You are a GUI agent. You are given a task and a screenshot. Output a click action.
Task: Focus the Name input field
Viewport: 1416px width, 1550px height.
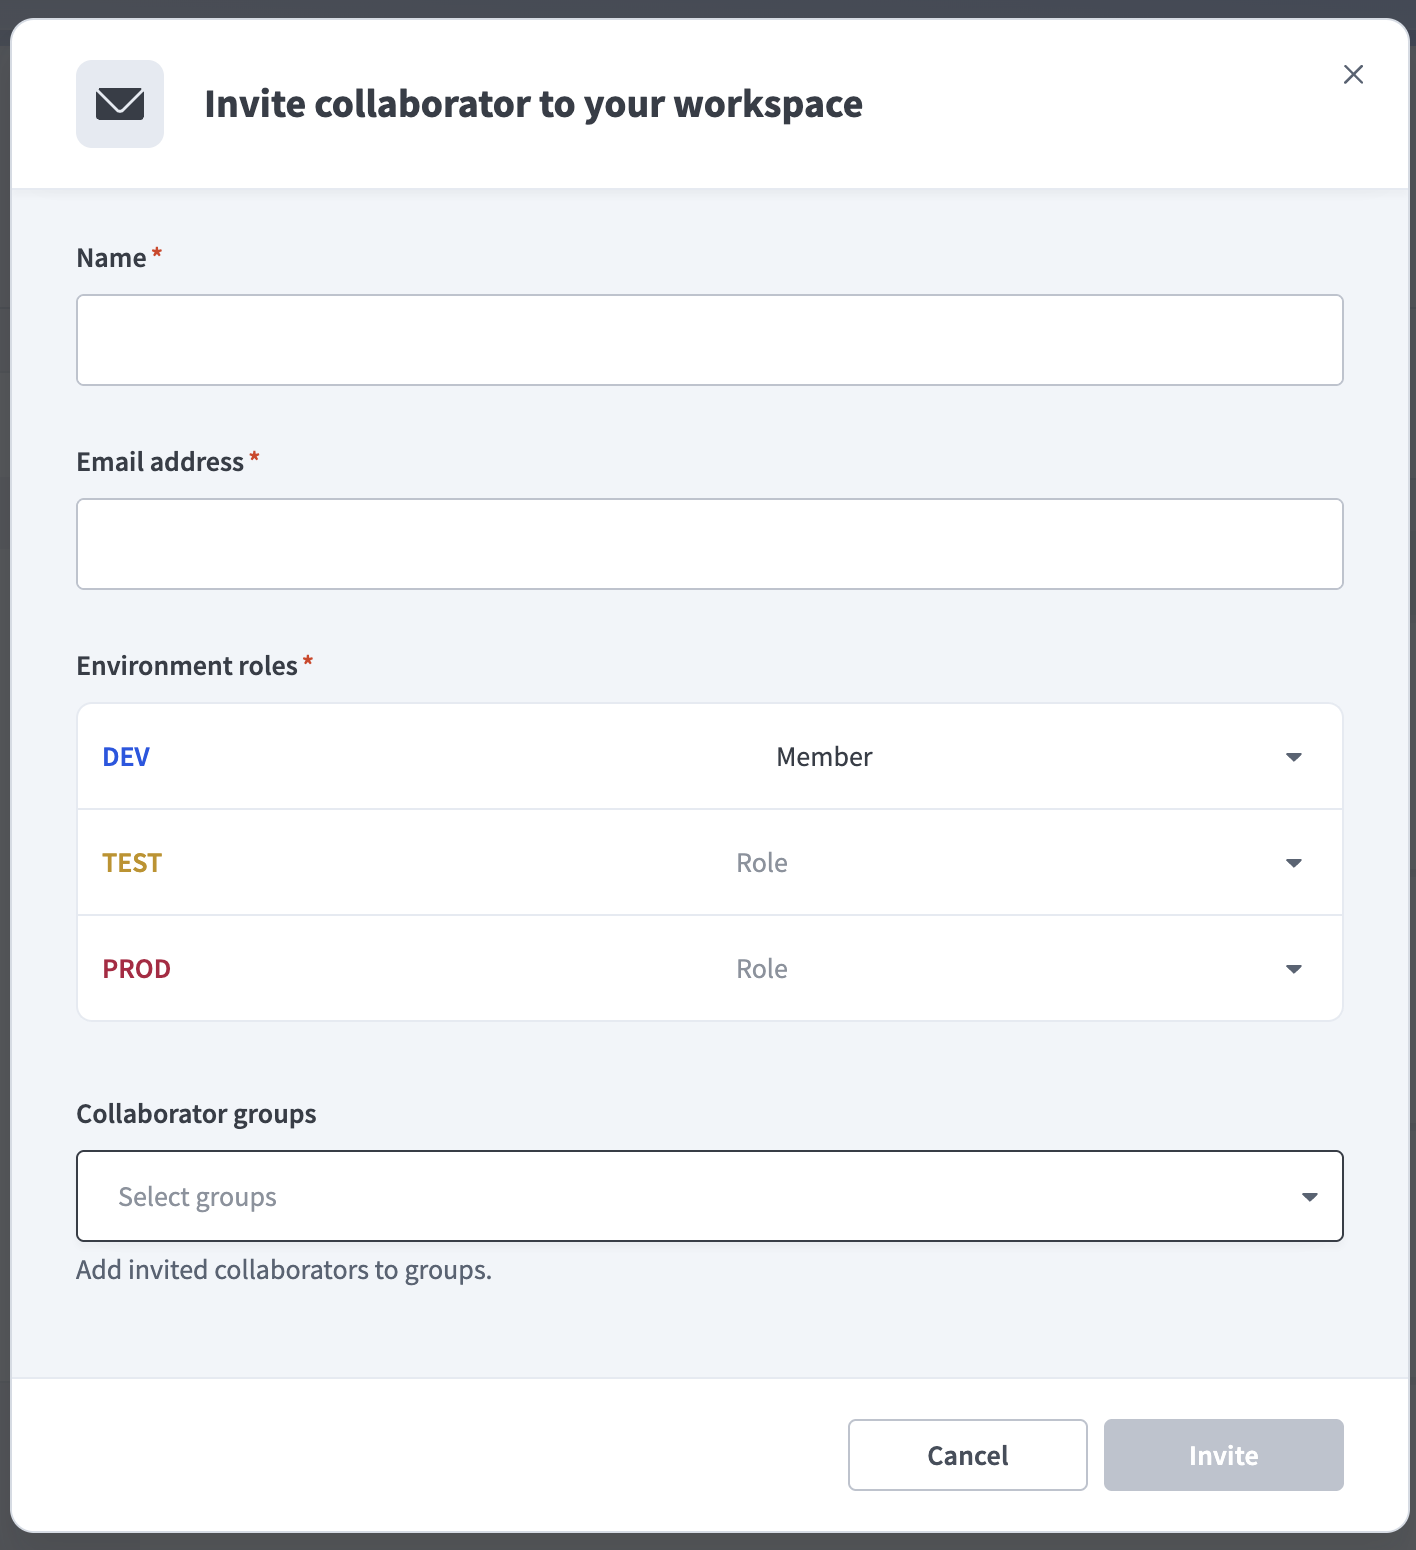(x=709, y=340)
